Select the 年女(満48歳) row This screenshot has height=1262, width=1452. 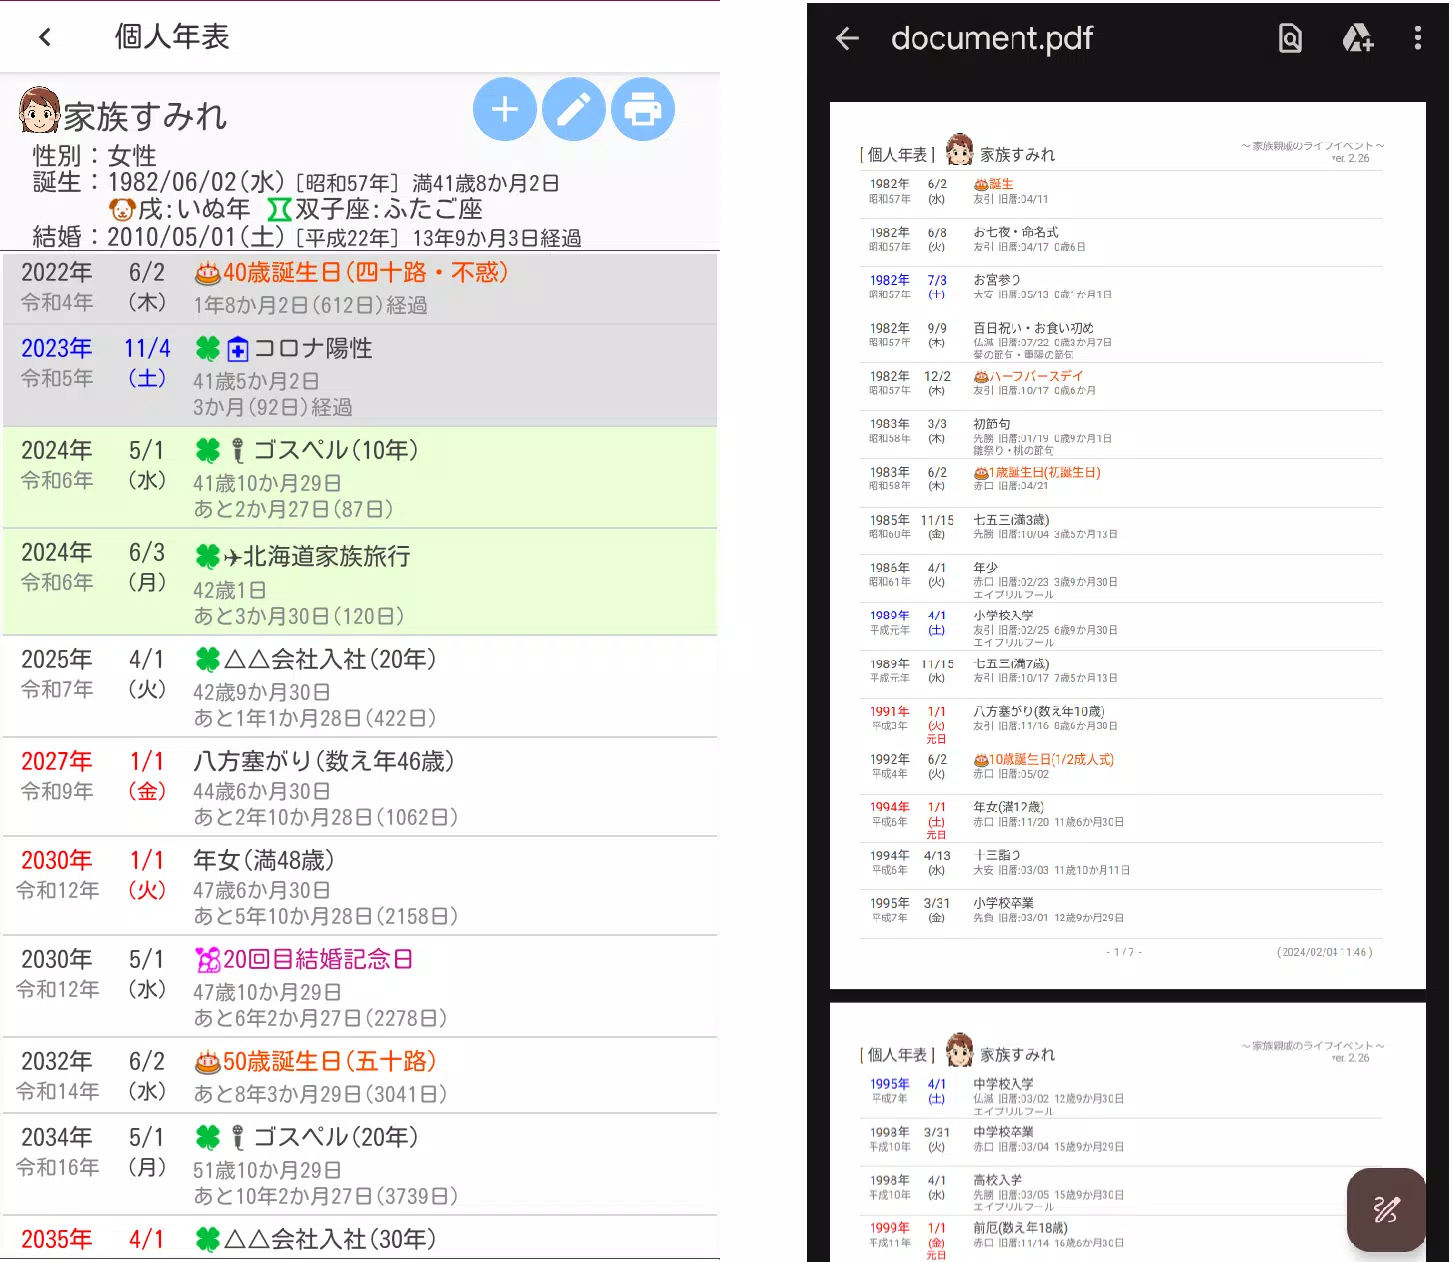[x=360, y=887]
